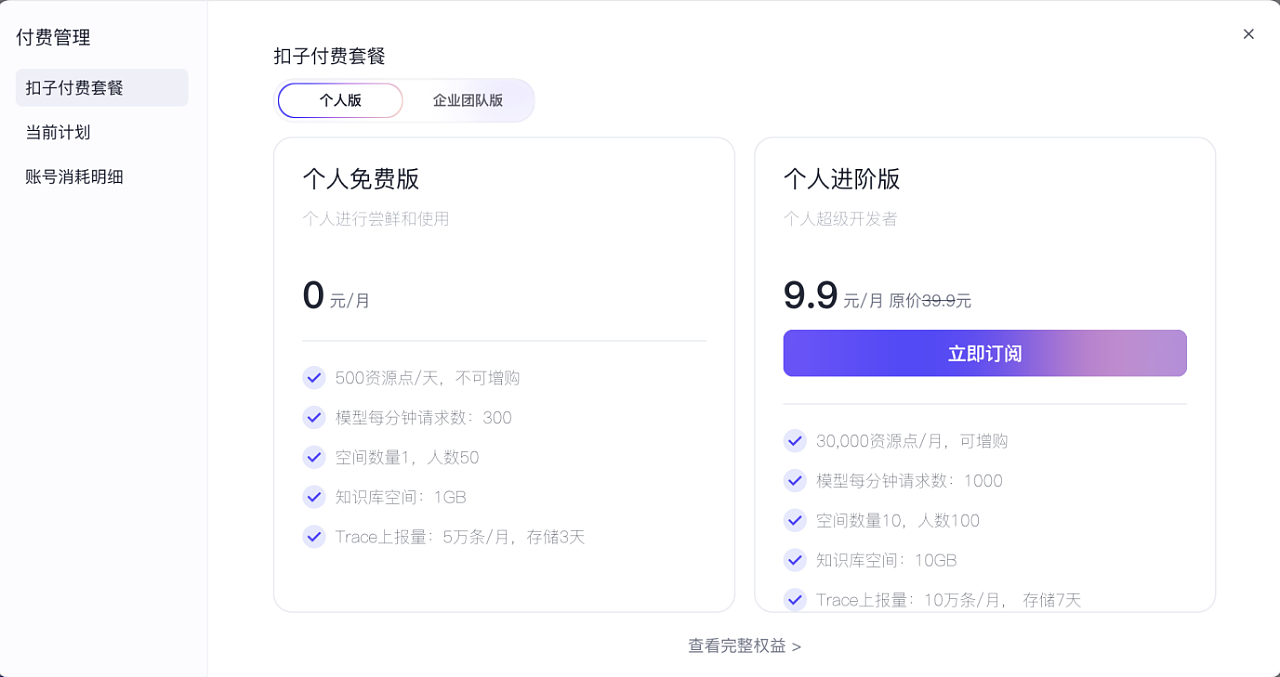Click the 立即订阅 subscribe button

[x=984, y=353]
